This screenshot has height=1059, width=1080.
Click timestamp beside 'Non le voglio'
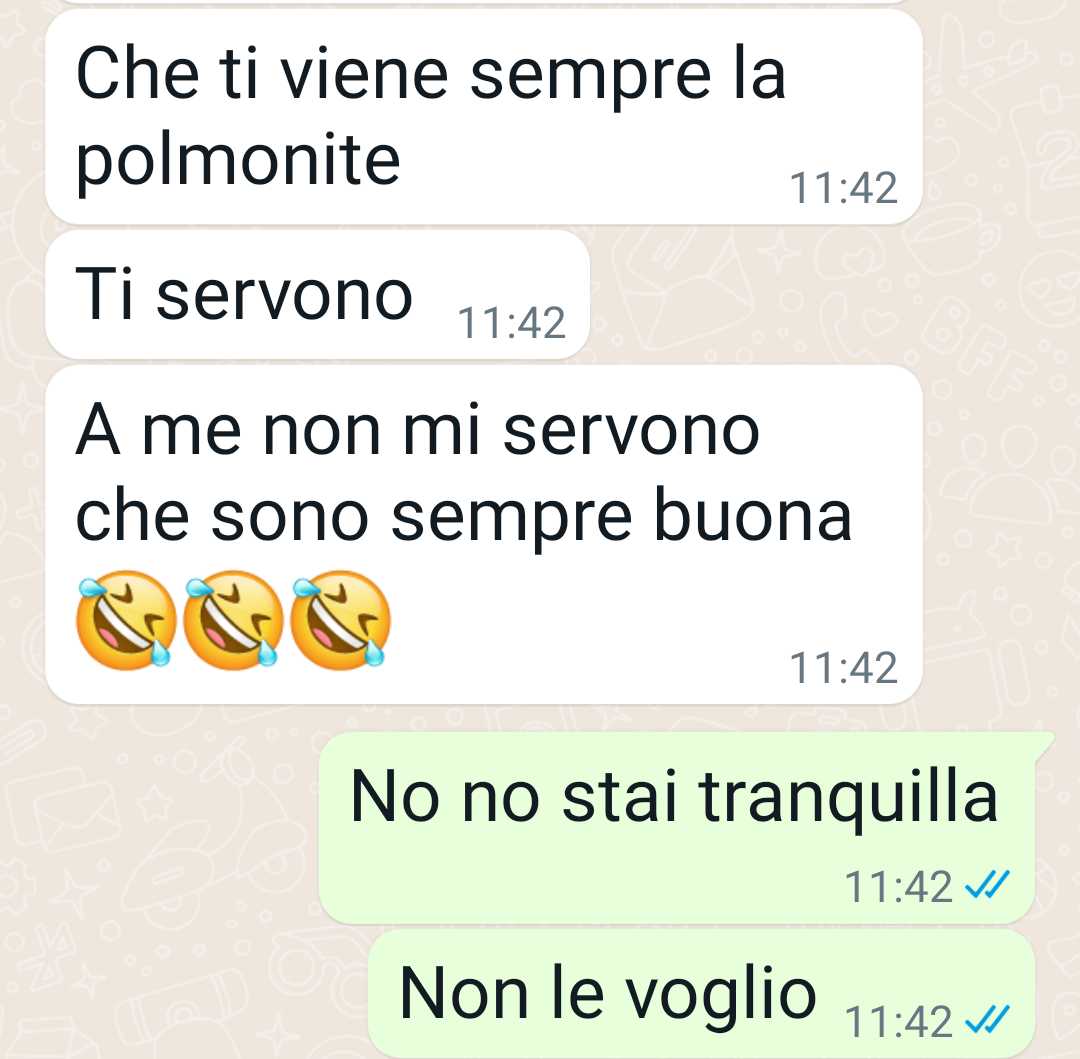pyautogui.click(x=899, y=1020)
